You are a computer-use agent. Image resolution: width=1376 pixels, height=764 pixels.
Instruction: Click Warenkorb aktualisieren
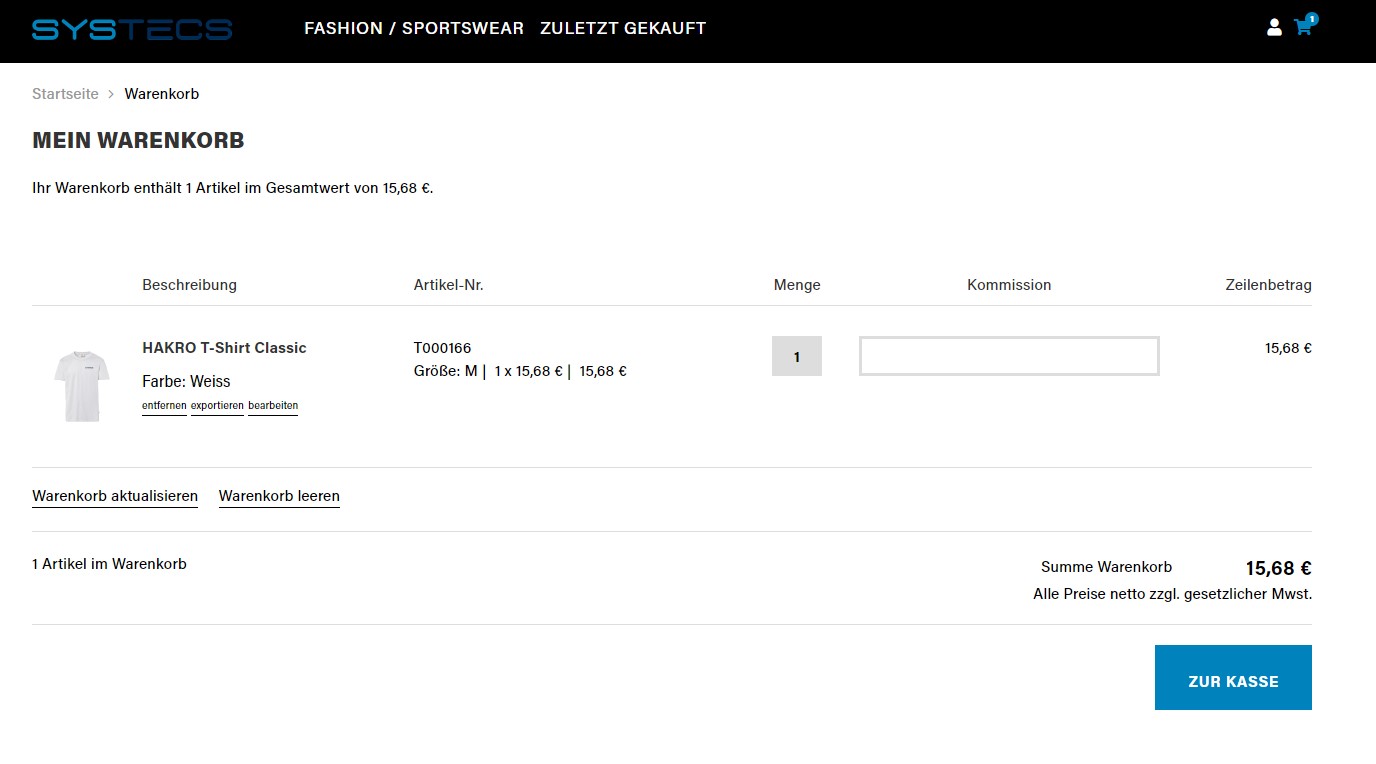[x=115, y=496]
